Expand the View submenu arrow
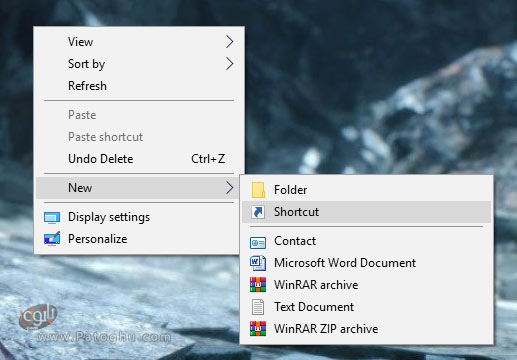This screenshot has height=360, width=517. tap(229, 42)
